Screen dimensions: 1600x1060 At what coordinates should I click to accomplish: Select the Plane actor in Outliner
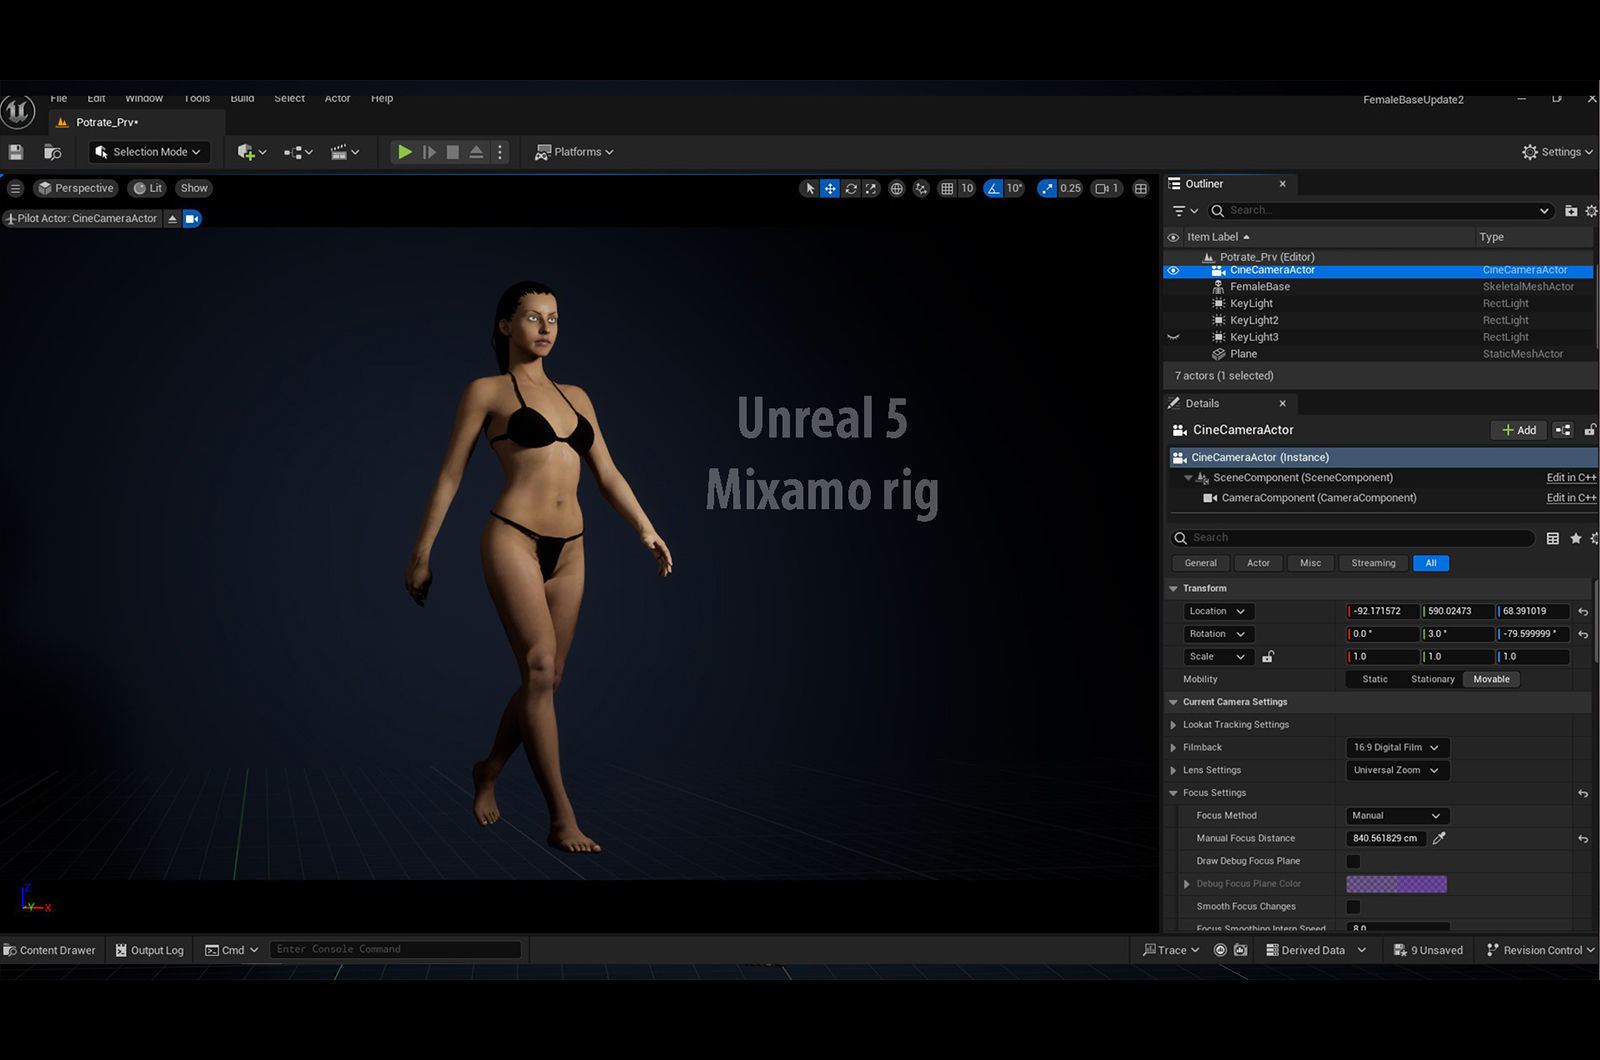(1243, 354)
